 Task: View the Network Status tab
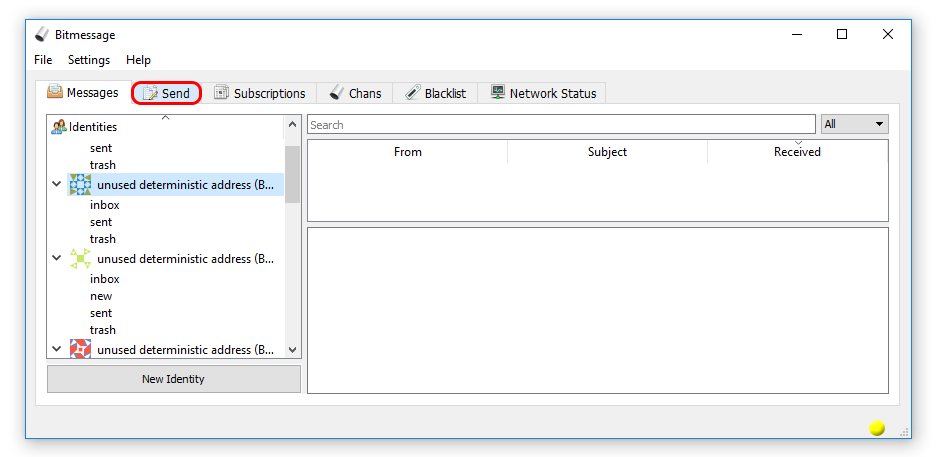543,94
